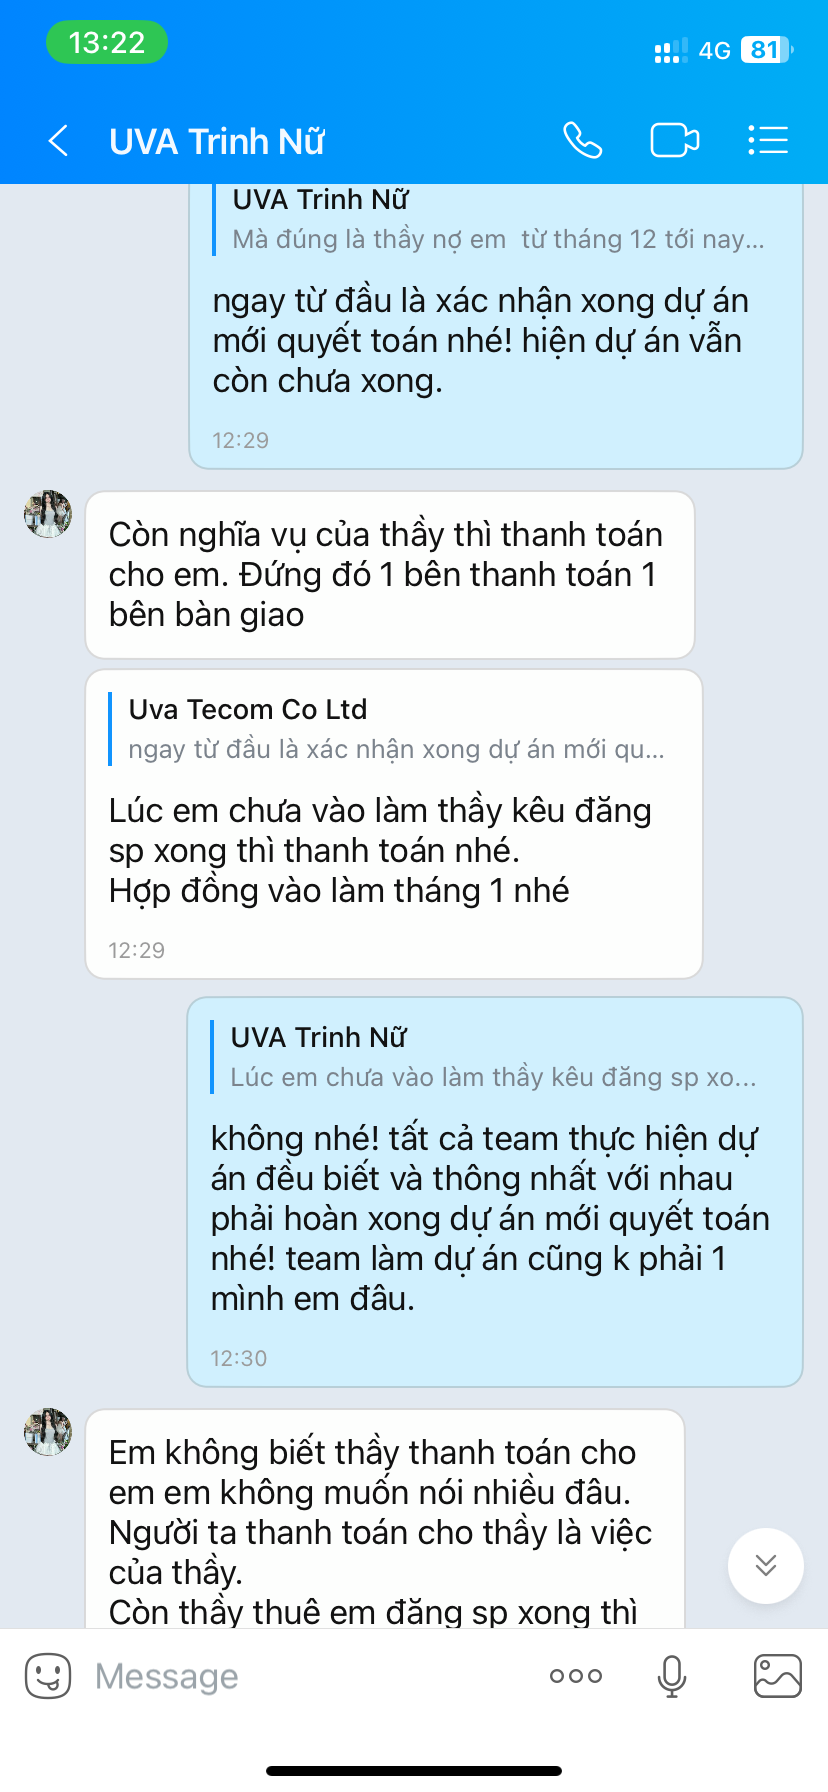Select message 'Còn nghĩa vụ của thầy thì thanh toán'
This screenshot has width=828, height=1792.
[x=390, y=575]
